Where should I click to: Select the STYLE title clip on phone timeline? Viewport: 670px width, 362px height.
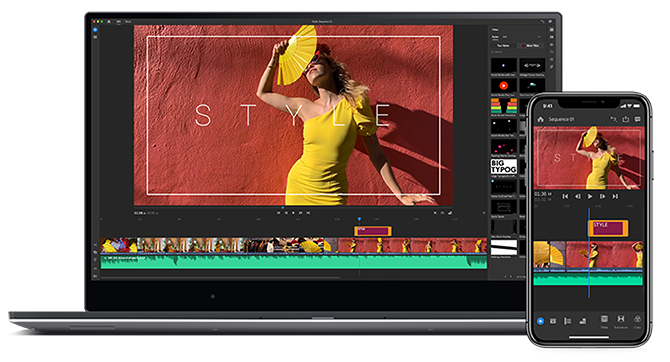pyautogui.click(x=608, y=228)
